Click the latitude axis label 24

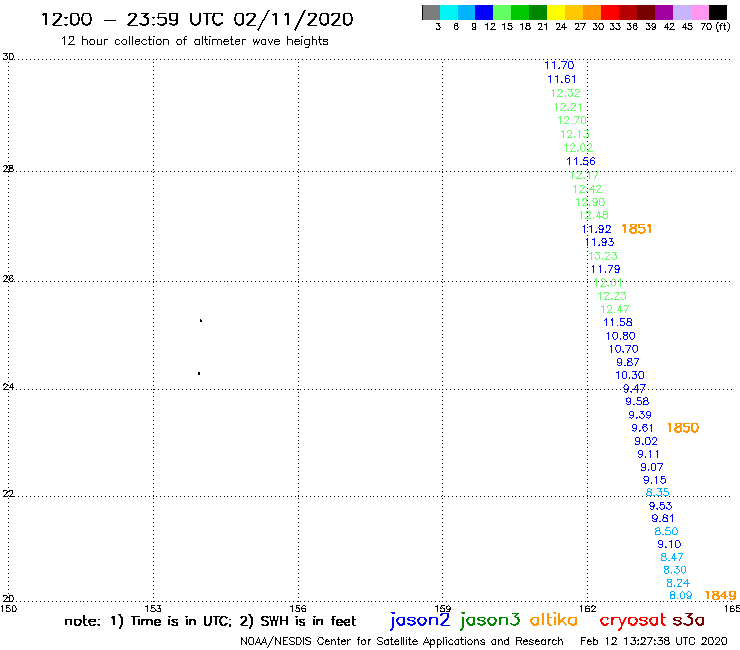click(x=8, y=387)
